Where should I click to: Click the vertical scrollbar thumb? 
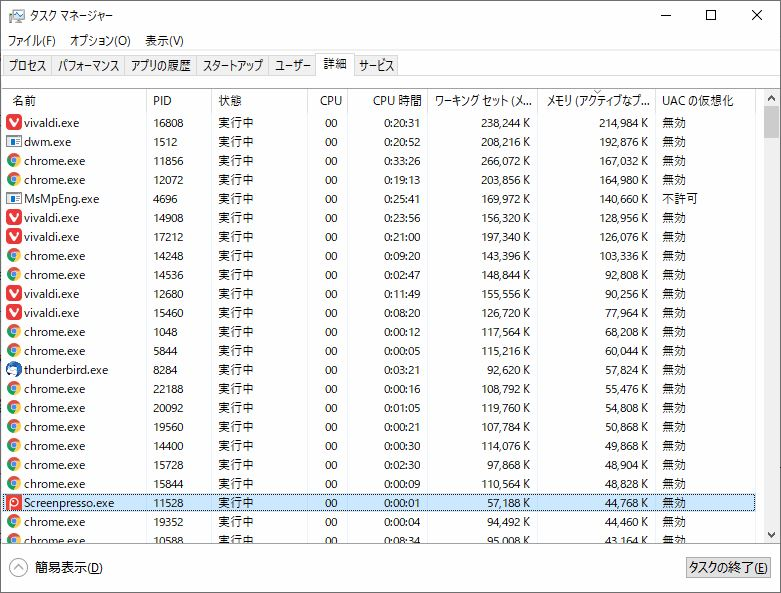tap(772, 122)
